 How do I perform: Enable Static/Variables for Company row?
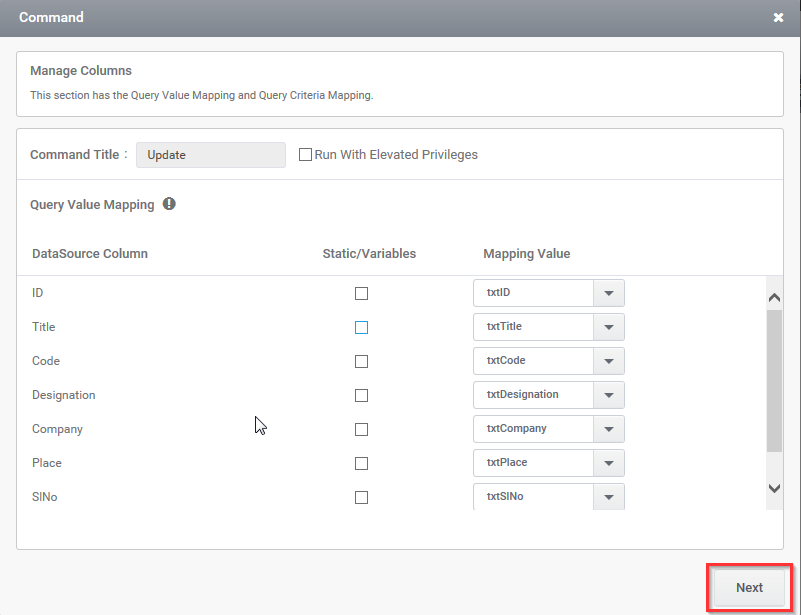point(361,430)
